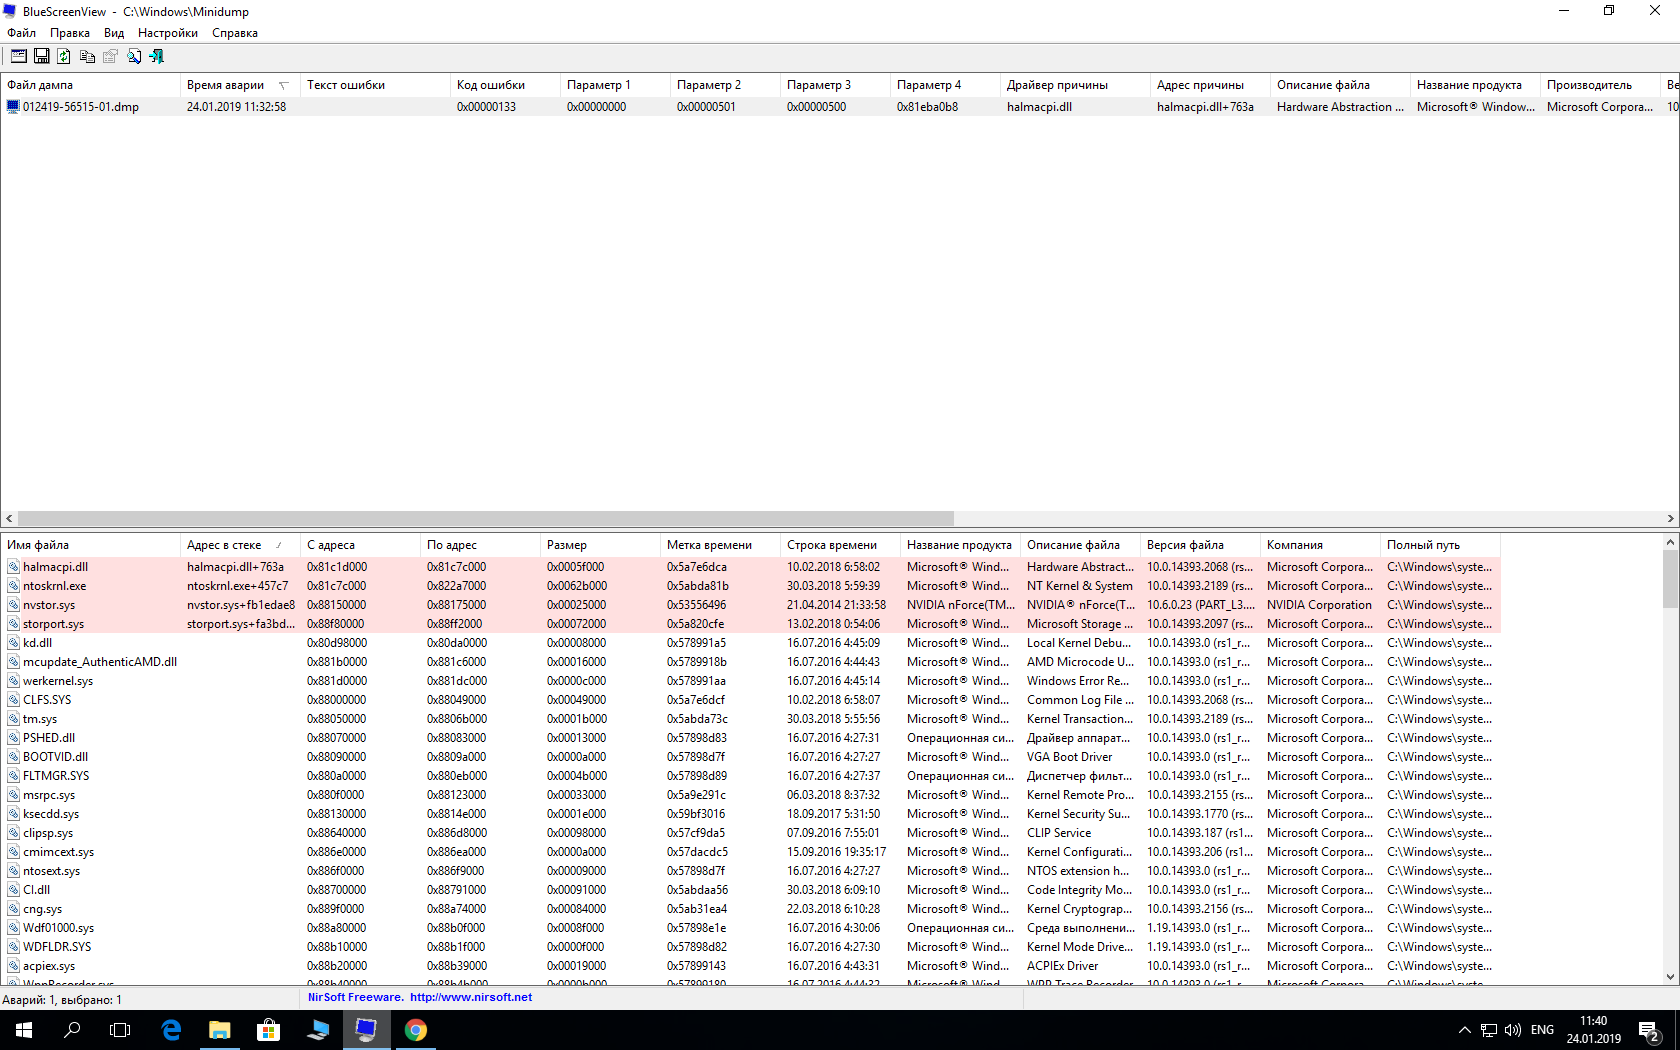Viewport: 1680px width, 1050px height.
Task: Sort by the Драйвер причины column header
Action: [1075, 85]
